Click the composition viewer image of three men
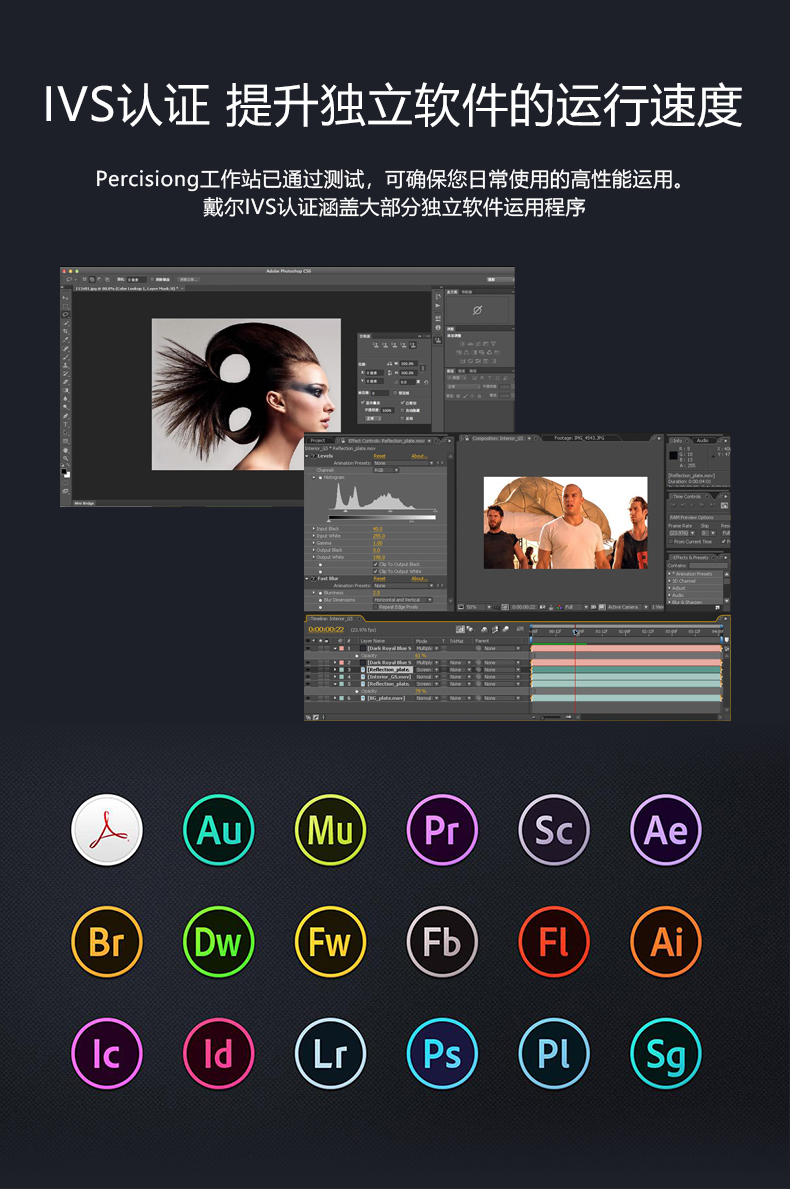790x1189 pixels. 566,523
